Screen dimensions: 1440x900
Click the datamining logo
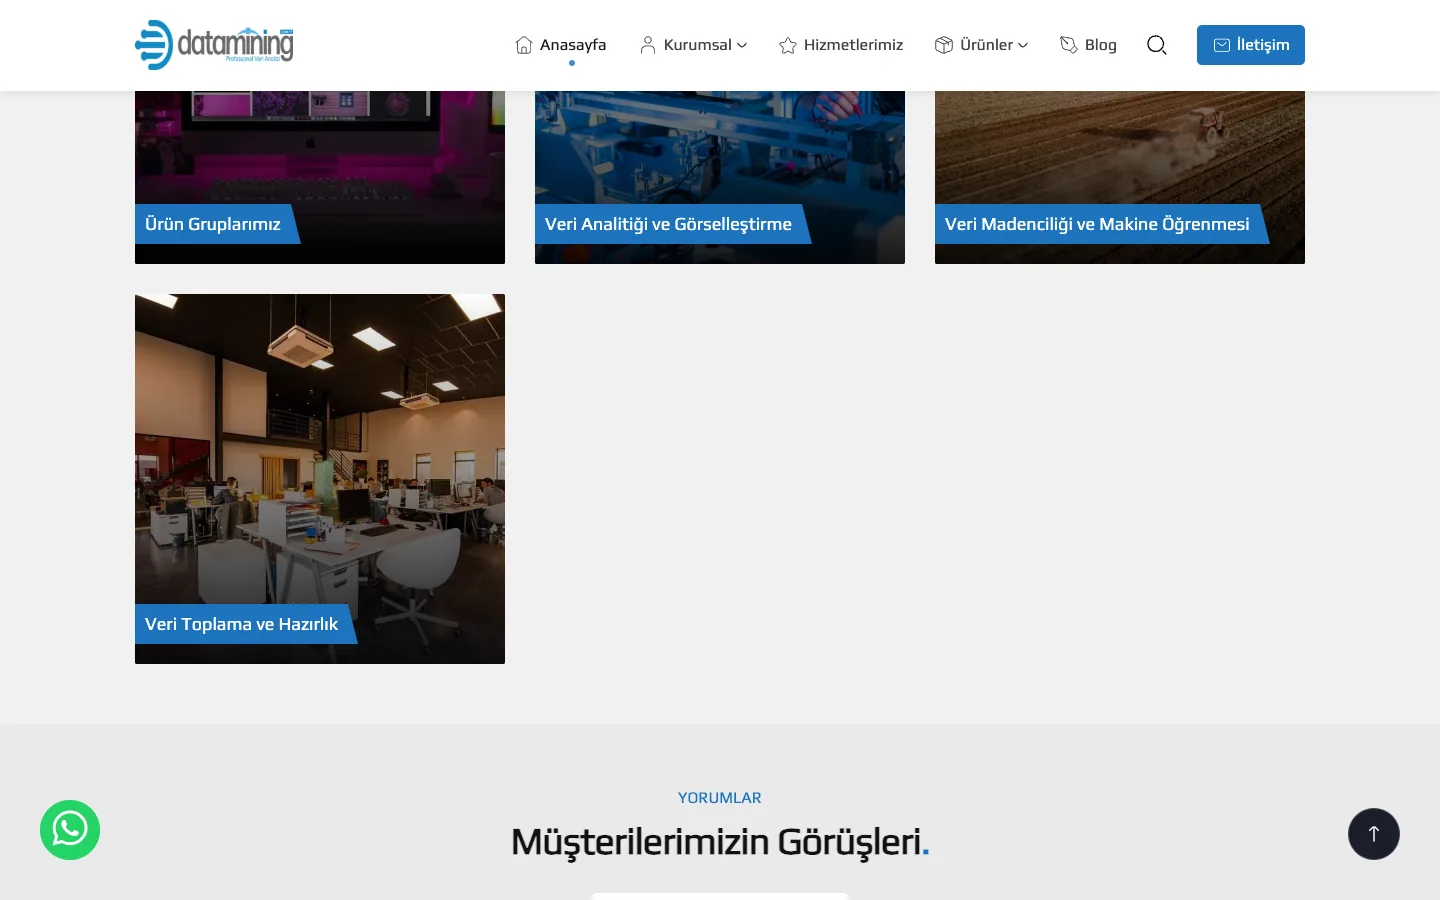[214, 45]
